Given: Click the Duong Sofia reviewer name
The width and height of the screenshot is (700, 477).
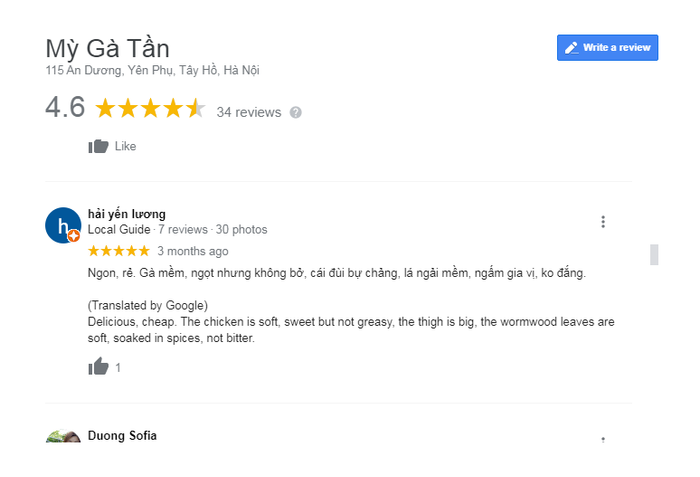Looking at the screenshot, I should pyautogui.click(x=122, y=436).
